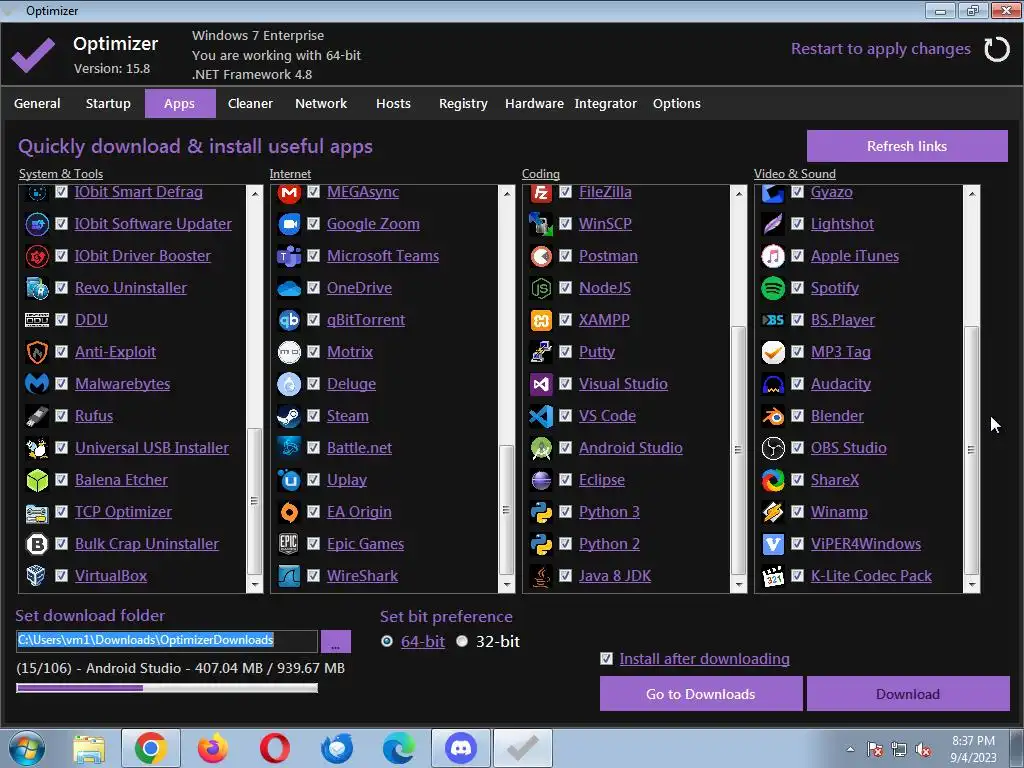Uncheck the DDU checkbox
The height and width of the screenshot is (768, 1024).
[x=61, y=319]
